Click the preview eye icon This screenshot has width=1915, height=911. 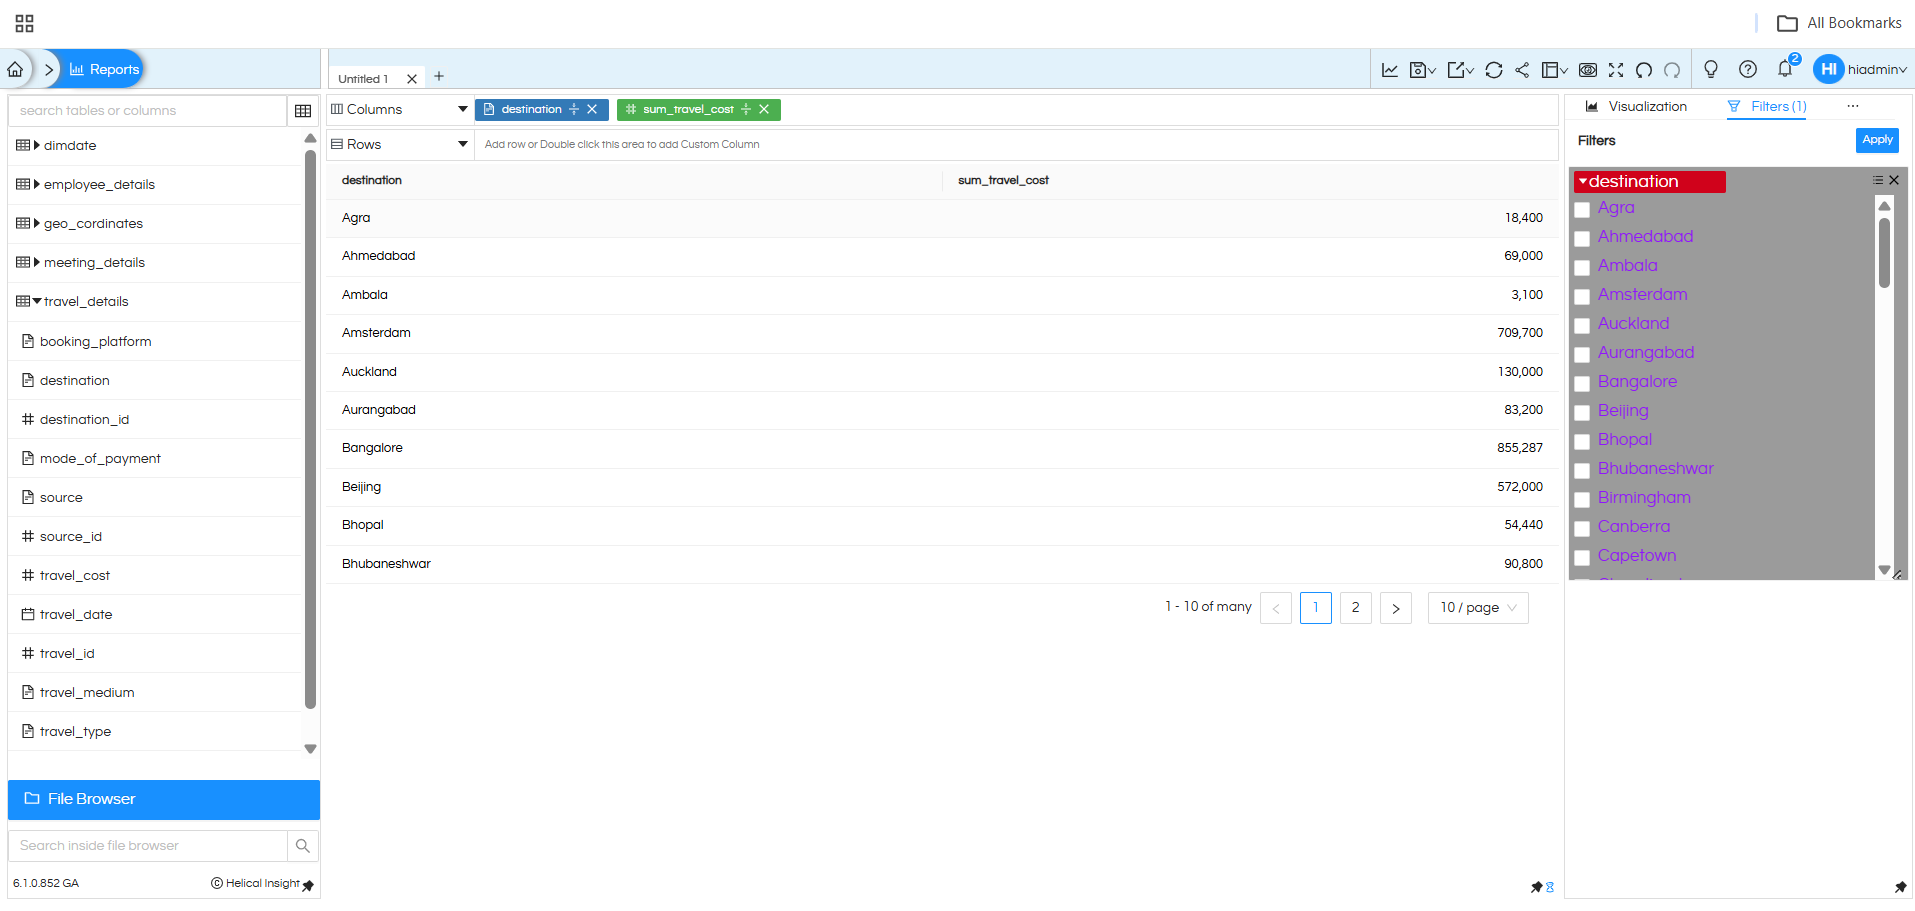click(x=1588, y=70)
